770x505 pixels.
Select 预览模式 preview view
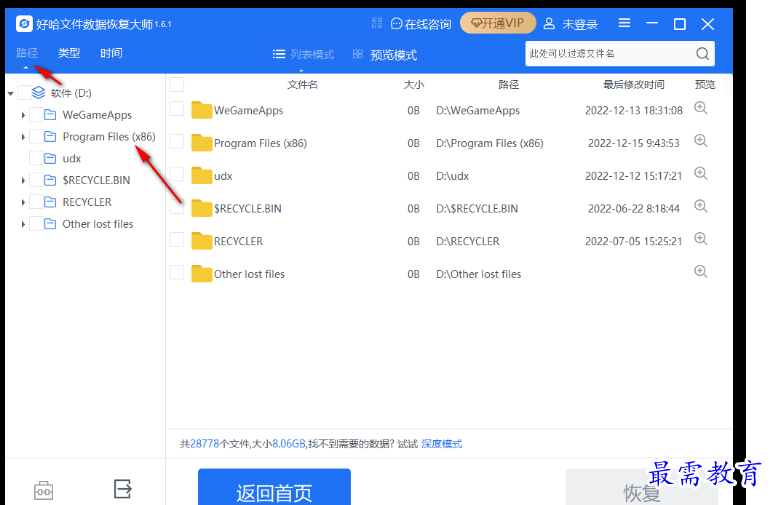385,55
